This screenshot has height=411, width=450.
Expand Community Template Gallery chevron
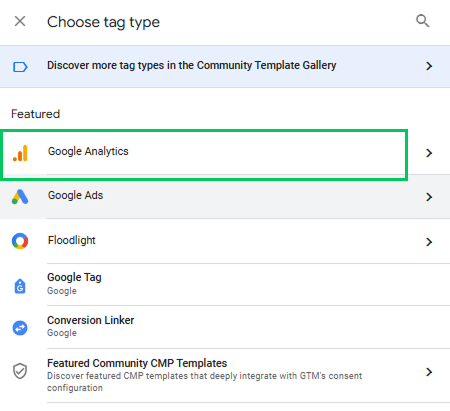tap(429, 66)
